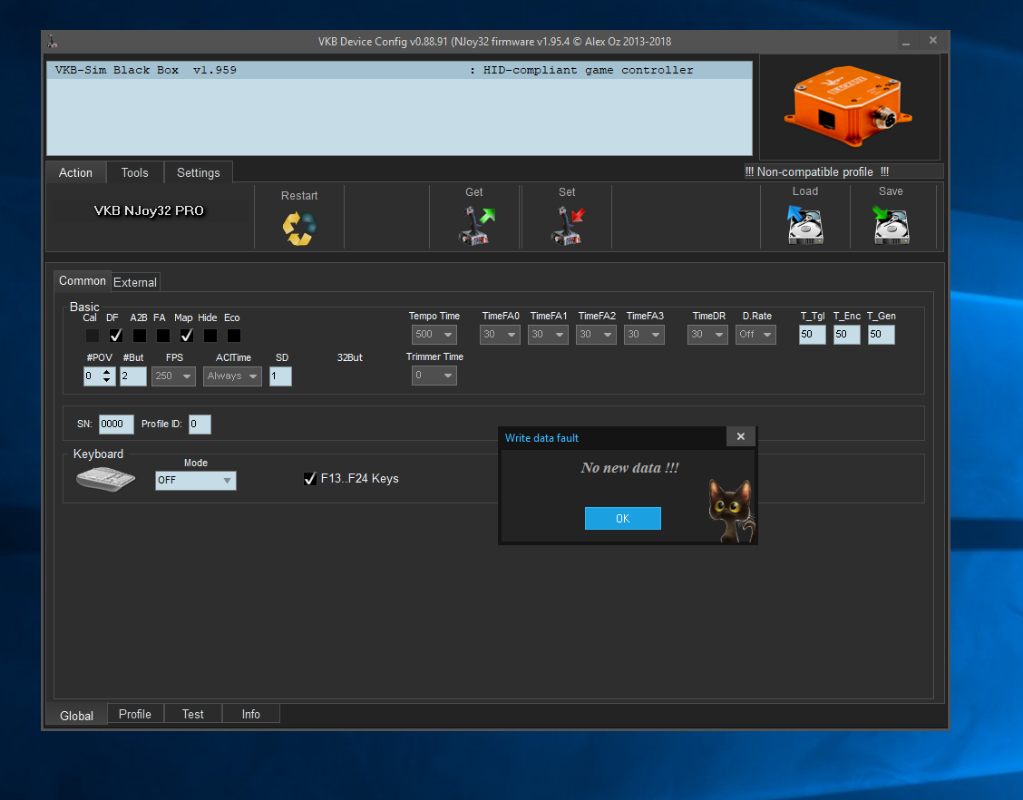Select the Common tab
1023x800 pixels.
click(82, 281)
